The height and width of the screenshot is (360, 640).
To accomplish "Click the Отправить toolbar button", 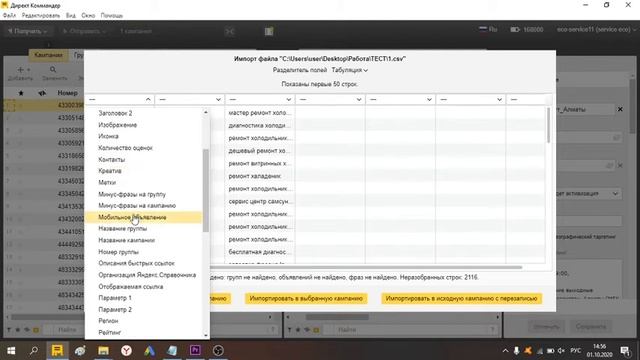I will point(84,31).
